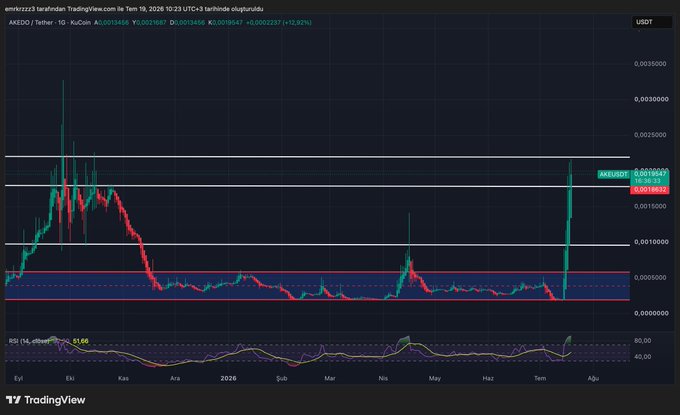
Task: Click the Mar month on time axis
Action: tap(330, 379)
